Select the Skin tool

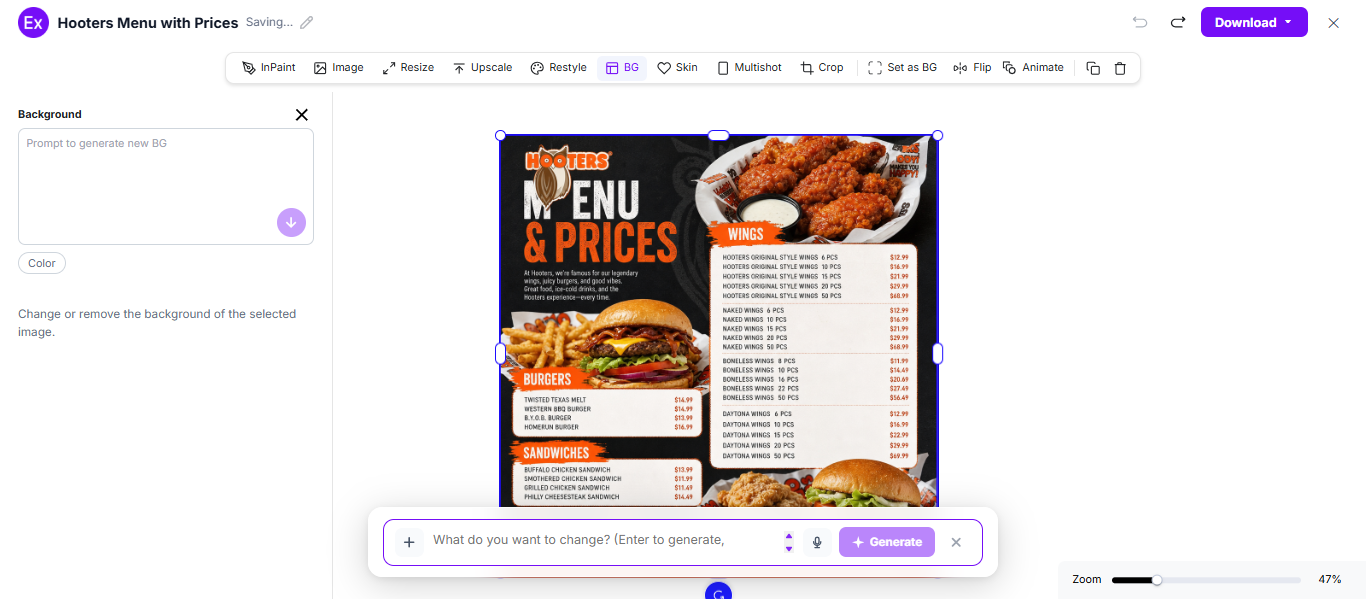pos(677,68)
